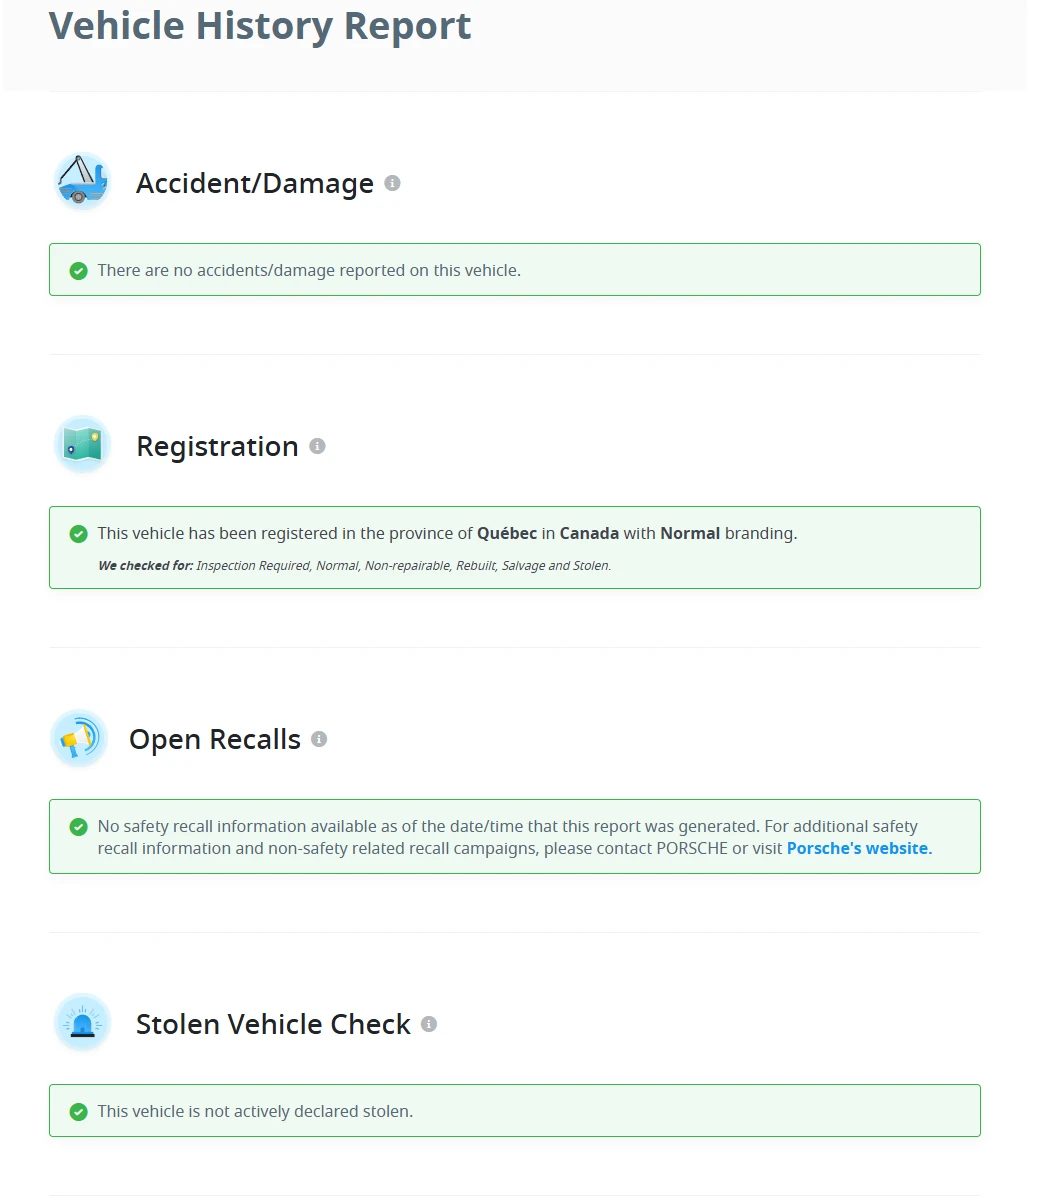Click the Vehicle History Report title
The width and height of the screenshot is (1047, 1200).
point(260,25)
